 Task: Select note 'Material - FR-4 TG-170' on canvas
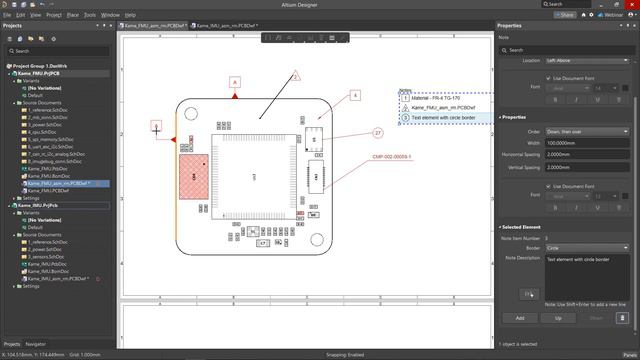pos(436,98)
